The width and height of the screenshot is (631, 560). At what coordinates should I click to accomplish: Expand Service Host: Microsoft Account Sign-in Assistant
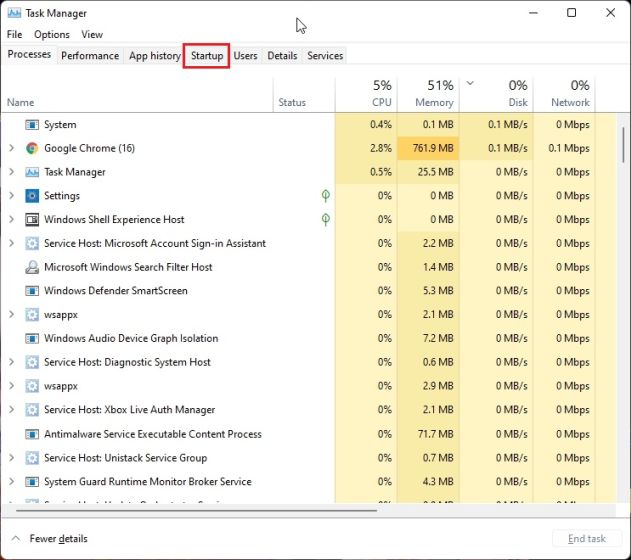[x=12, y=243]
